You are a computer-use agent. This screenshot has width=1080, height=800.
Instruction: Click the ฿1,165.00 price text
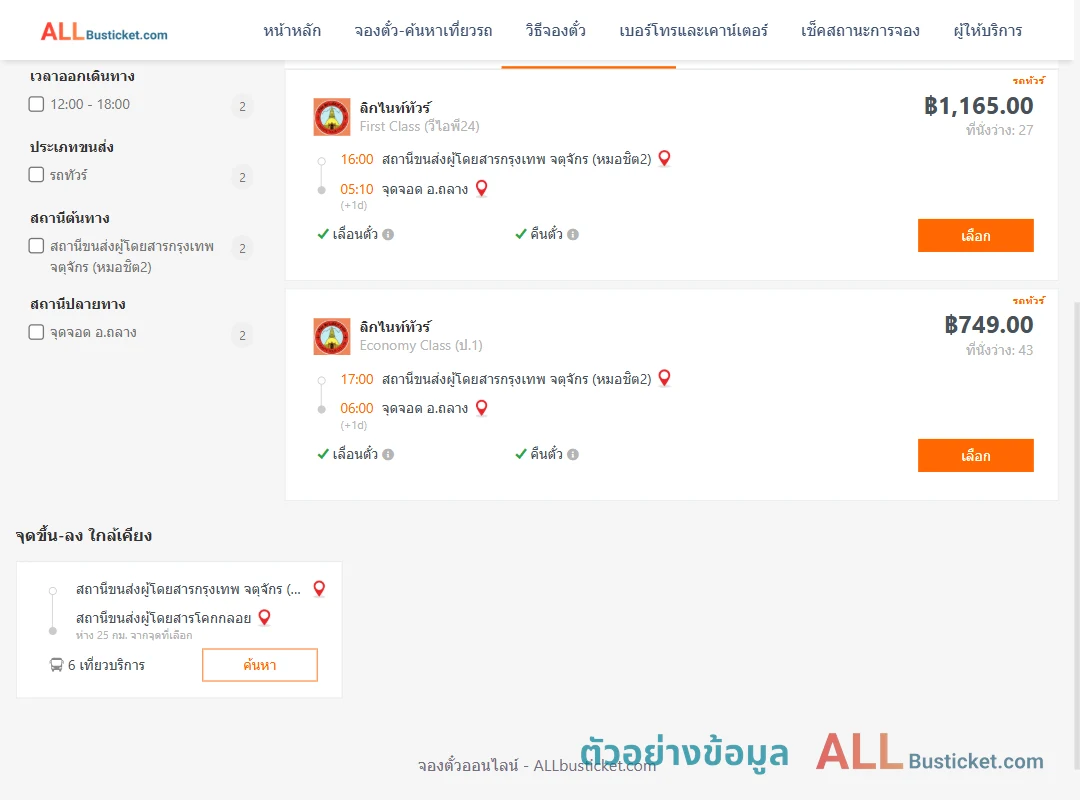978,105
